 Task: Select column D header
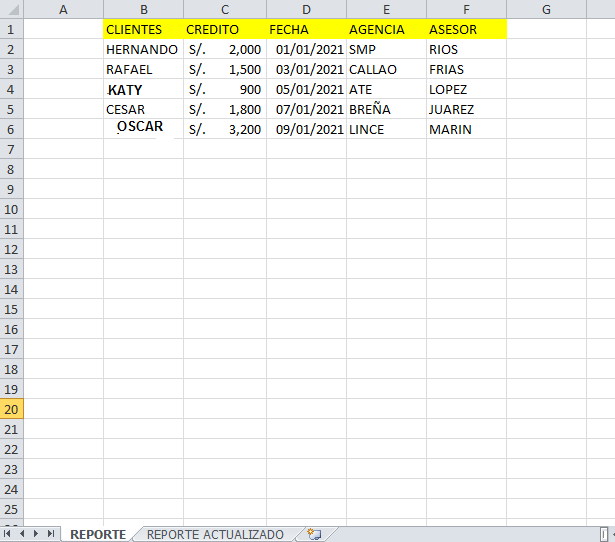pyautogui.click(x=307, y=9)
